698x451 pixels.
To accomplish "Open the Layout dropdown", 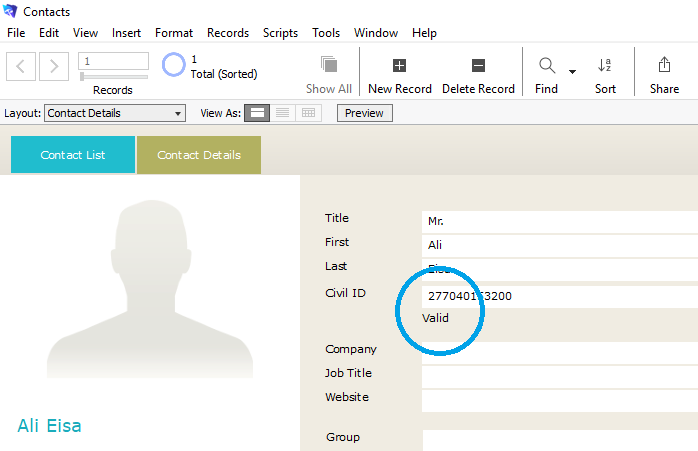I will pos(115,113).
